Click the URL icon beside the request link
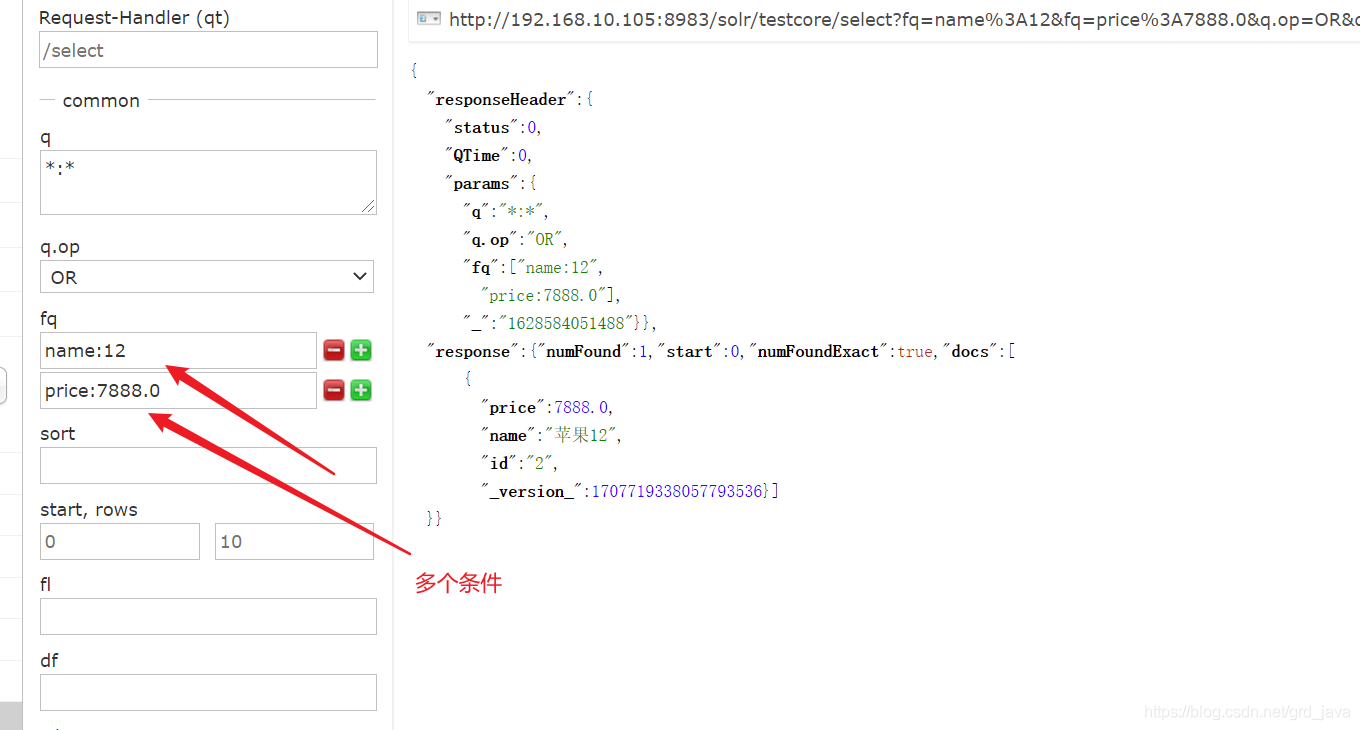1360x730 pixels. (x=429, y=18)
